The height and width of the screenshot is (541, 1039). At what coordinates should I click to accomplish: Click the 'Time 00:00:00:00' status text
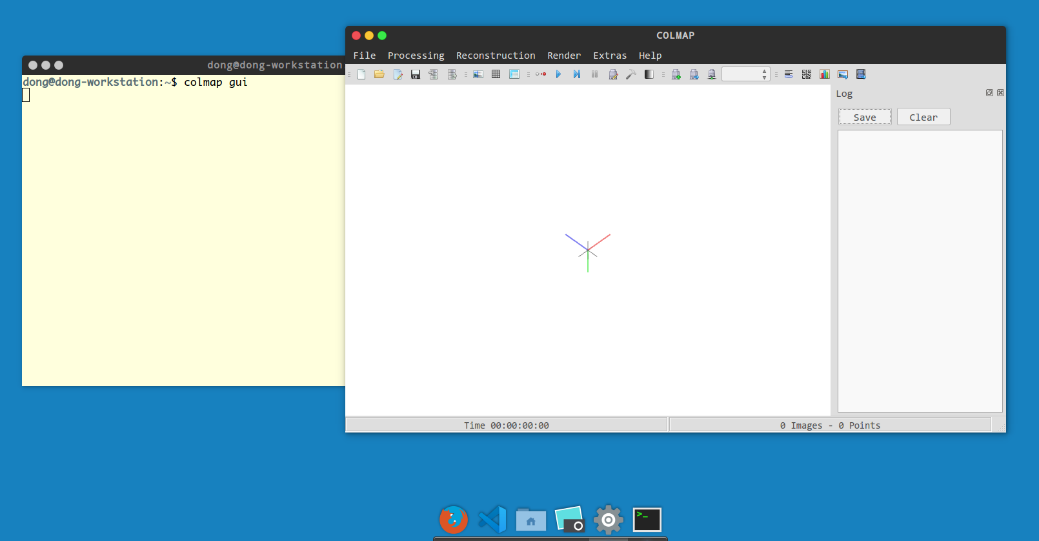pyautogui.click(x=506, y=426)
